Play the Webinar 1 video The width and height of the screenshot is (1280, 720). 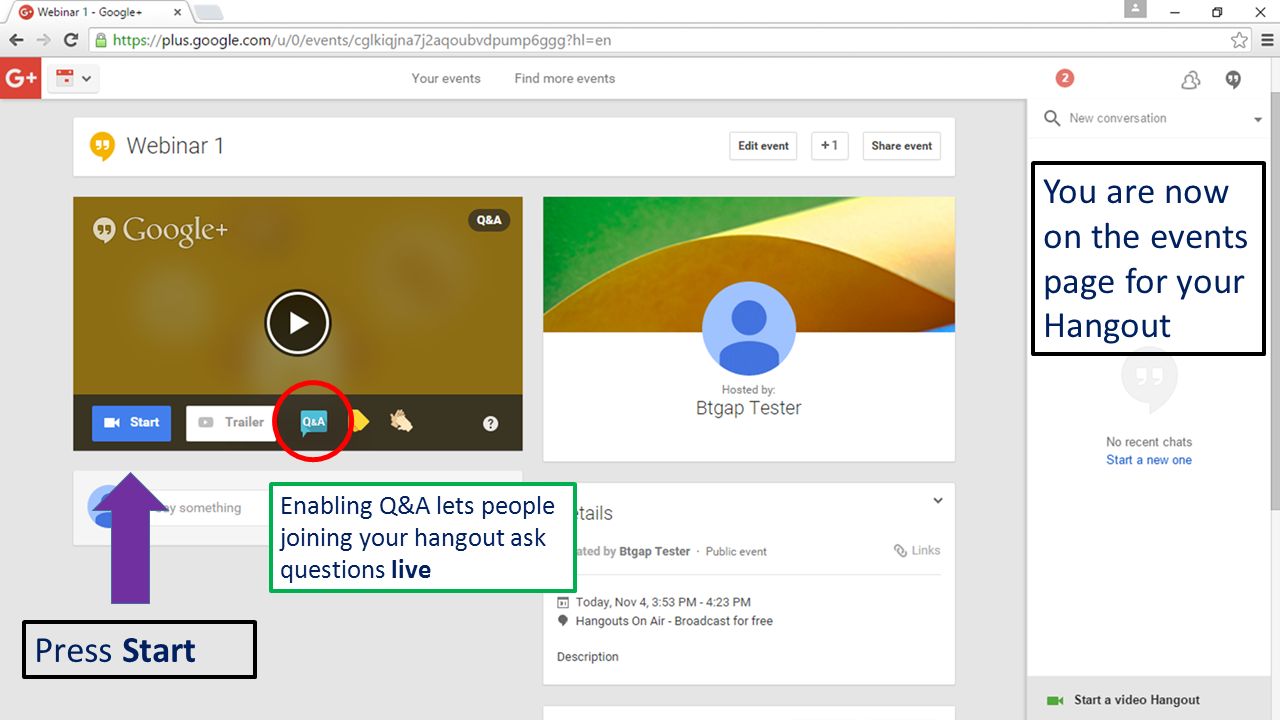pyautogui.click(x=298, y=323)
